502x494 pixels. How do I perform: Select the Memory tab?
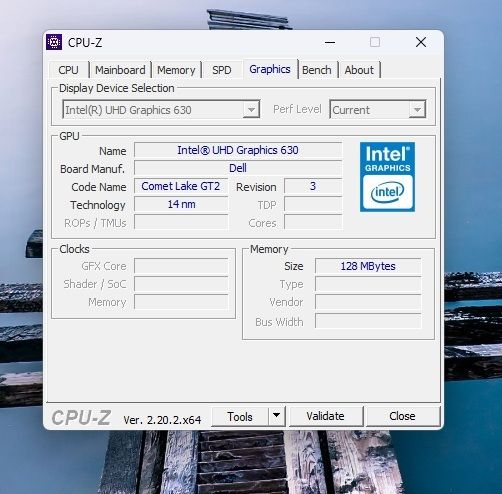(x=176, y=70)
